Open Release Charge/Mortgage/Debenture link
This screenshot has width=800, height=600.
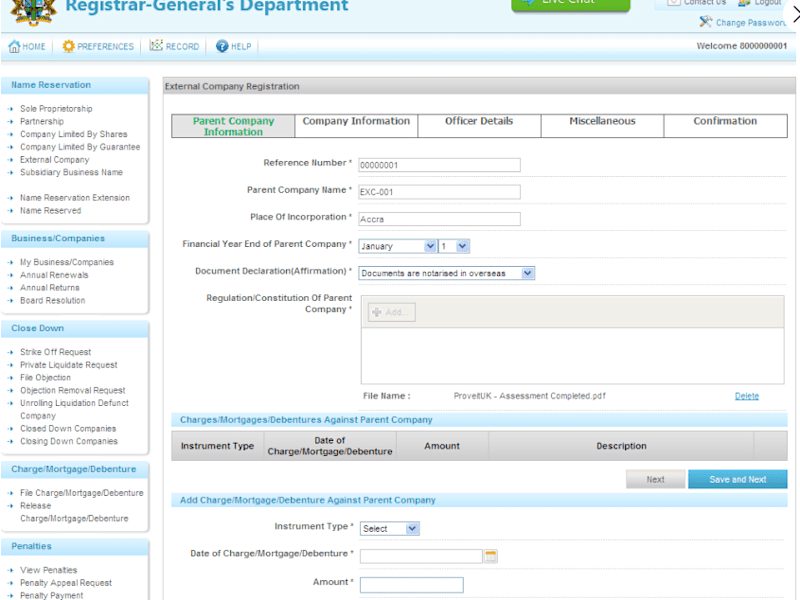[x=74, y=512]
